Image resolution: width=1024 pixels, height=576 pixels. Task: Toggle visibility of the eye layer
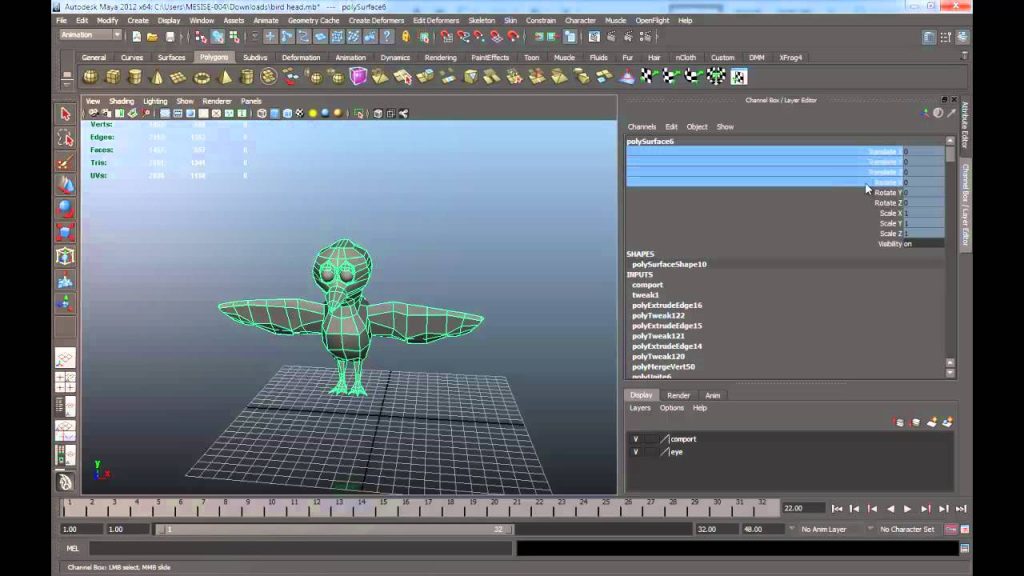635,452
